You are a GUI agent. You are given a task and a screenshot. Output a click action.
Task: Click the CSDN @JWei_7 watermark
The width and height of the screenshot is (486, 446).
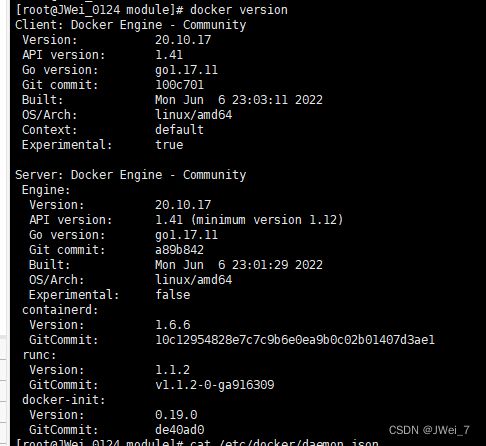pos(429,430)
